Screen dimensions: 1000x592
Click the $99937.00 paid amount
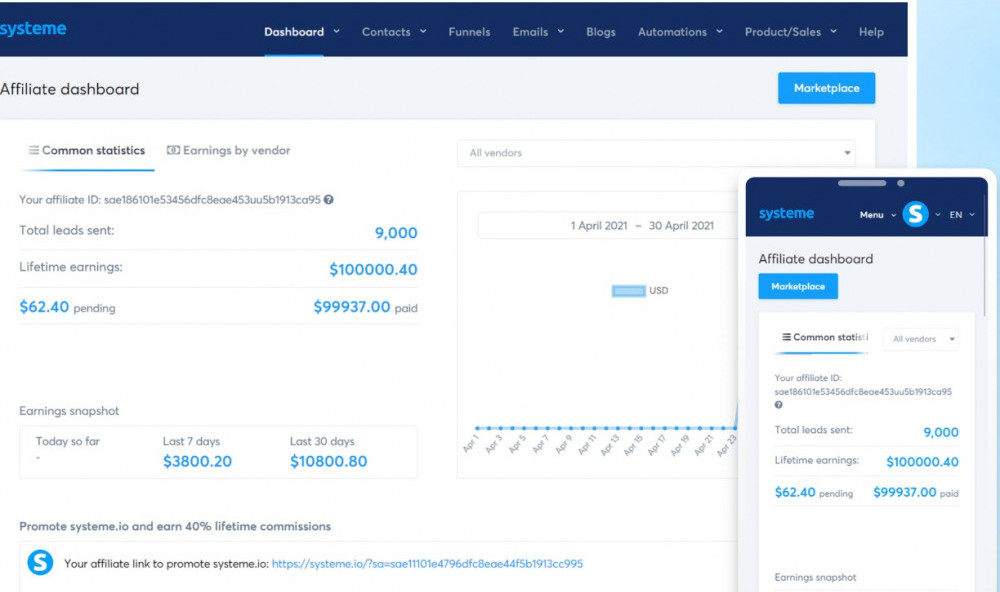[x=351, y=307]
